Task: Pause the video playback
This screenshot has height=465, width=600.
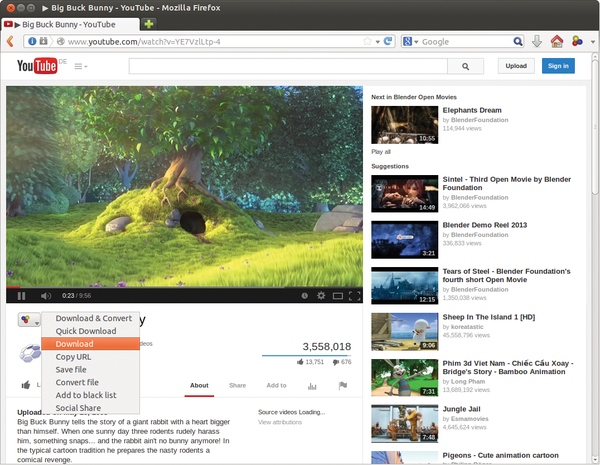Action: pyautogui.click(x=21, y=295)
